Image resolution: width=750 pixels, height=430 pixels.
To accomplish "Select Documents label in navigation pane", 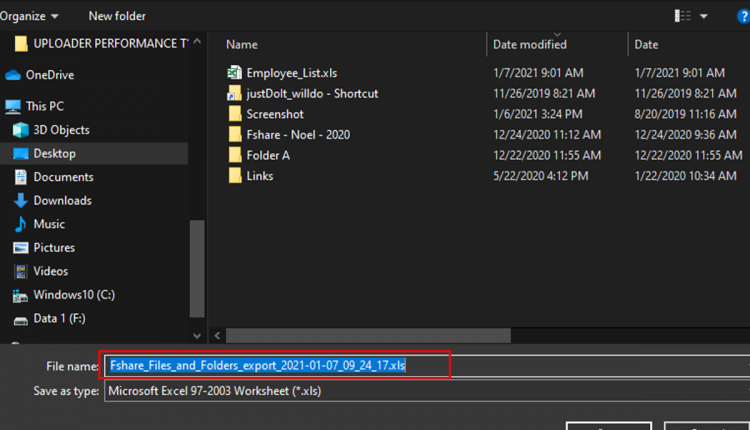I will pyautogui.click(x=63, y=177).
